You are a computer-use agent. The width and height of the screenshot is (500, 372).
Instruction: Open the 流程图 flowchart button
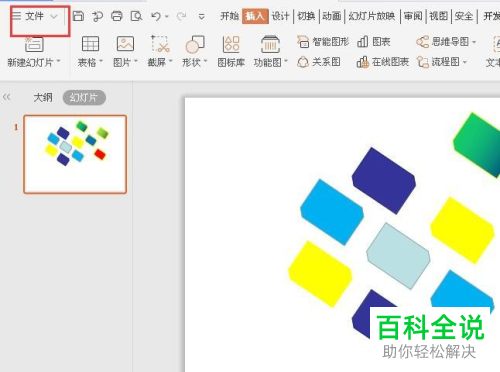[x=439, y=62]
